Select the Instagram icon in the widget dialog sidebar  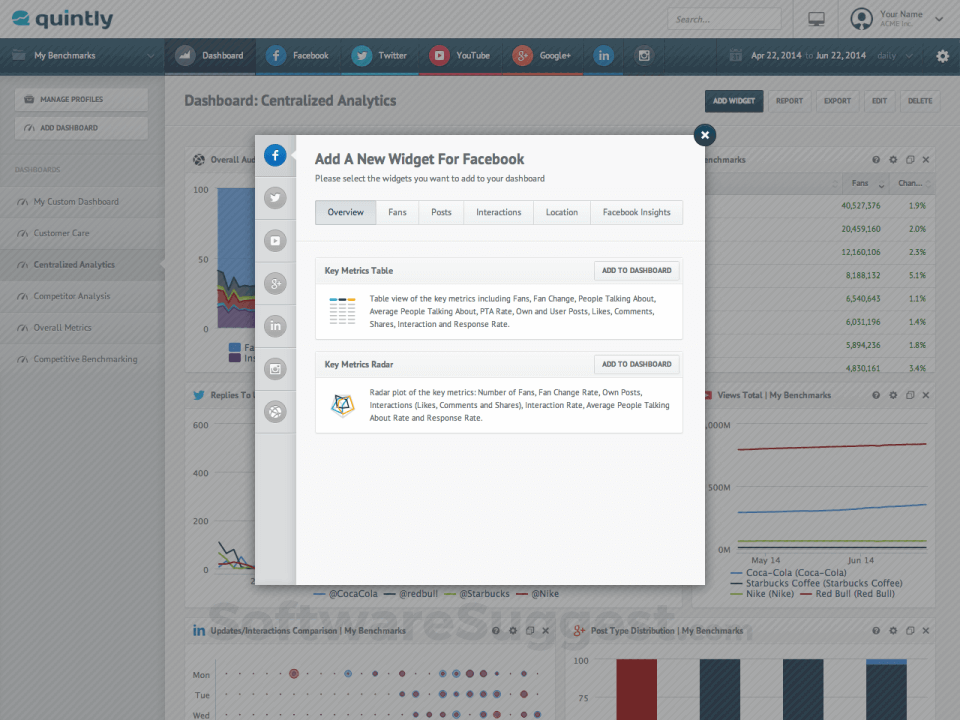tap(275, 369)
